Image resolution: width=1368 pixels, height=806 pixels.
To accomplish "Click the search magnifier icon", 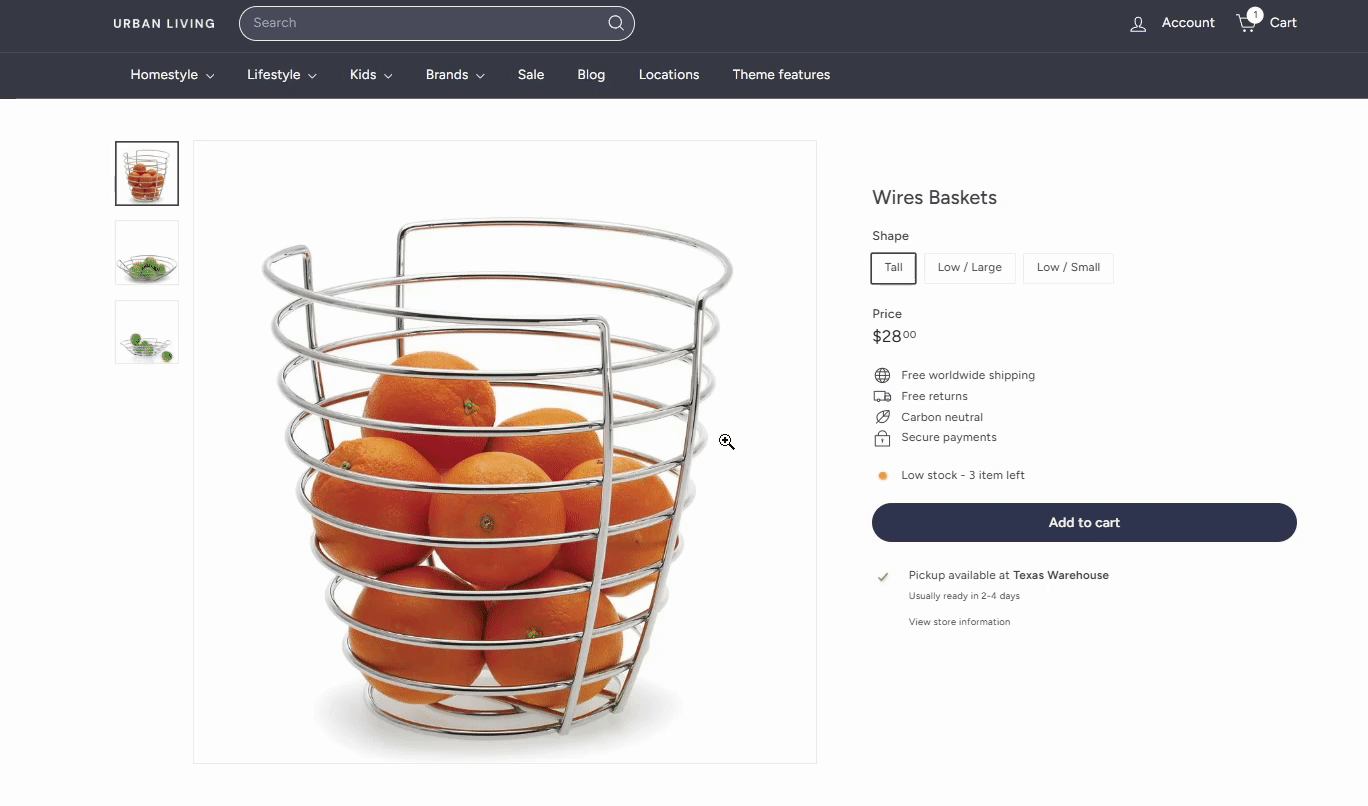I will tap(616, 23).
